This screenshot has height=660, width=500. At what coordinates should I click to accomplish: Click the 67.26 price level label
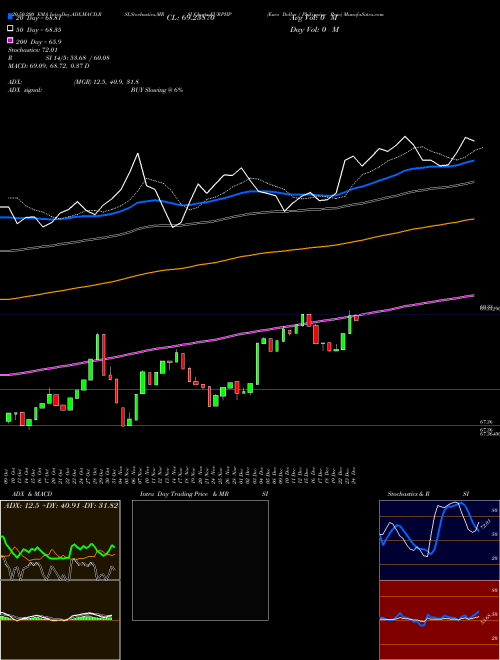(485, 421)
